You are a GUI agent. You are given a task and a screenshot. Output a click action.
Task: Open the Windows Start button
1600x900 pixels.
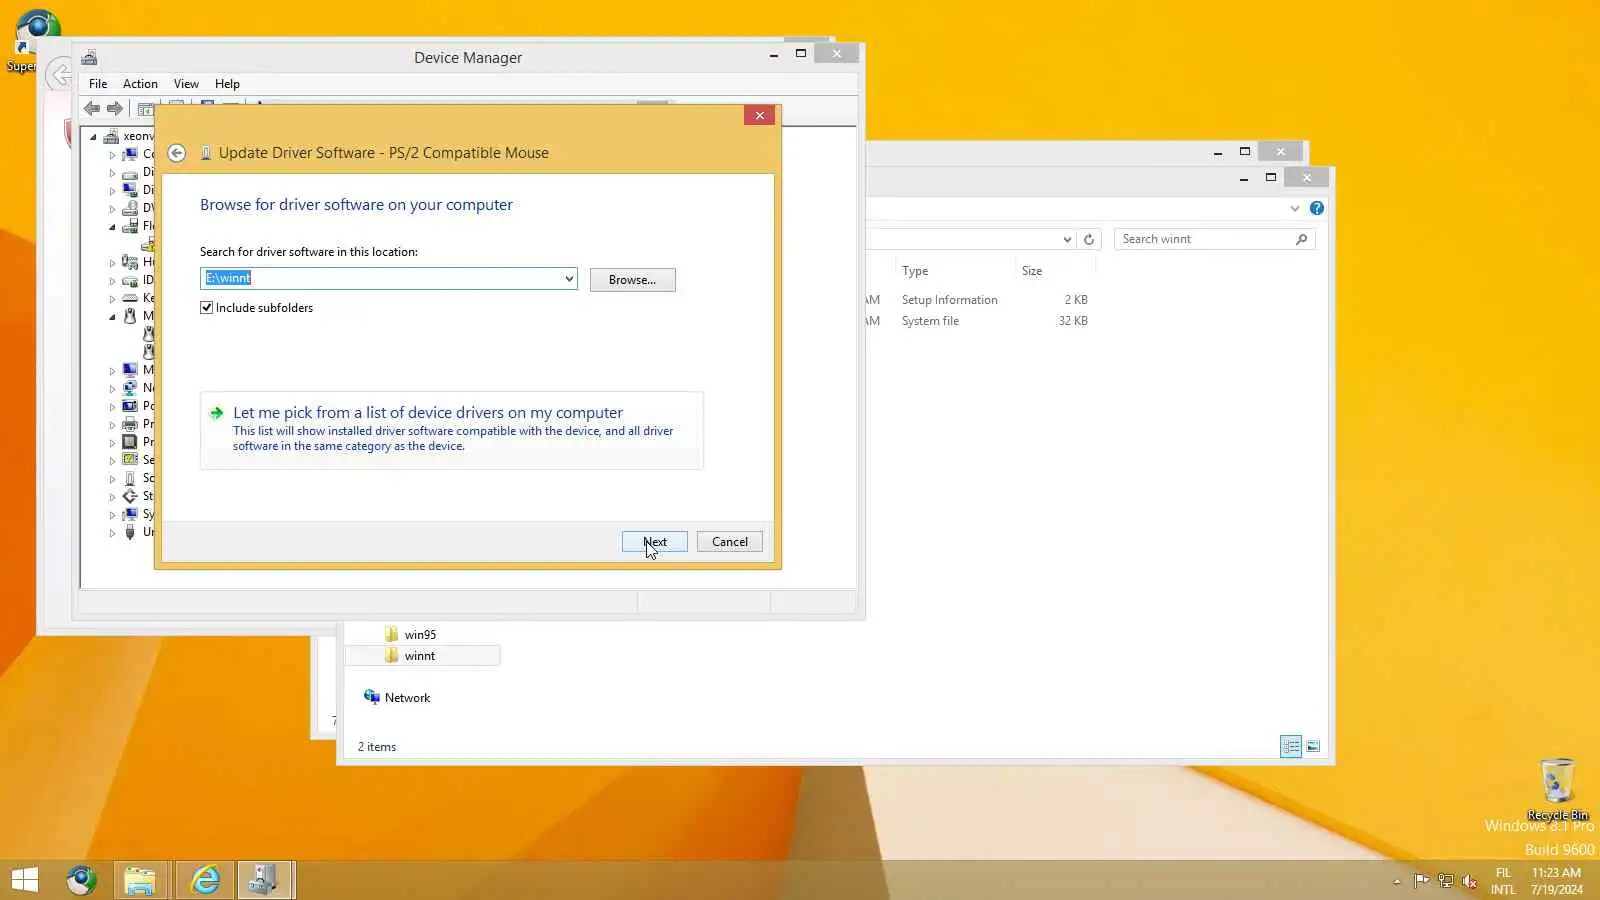click(24, 880)
